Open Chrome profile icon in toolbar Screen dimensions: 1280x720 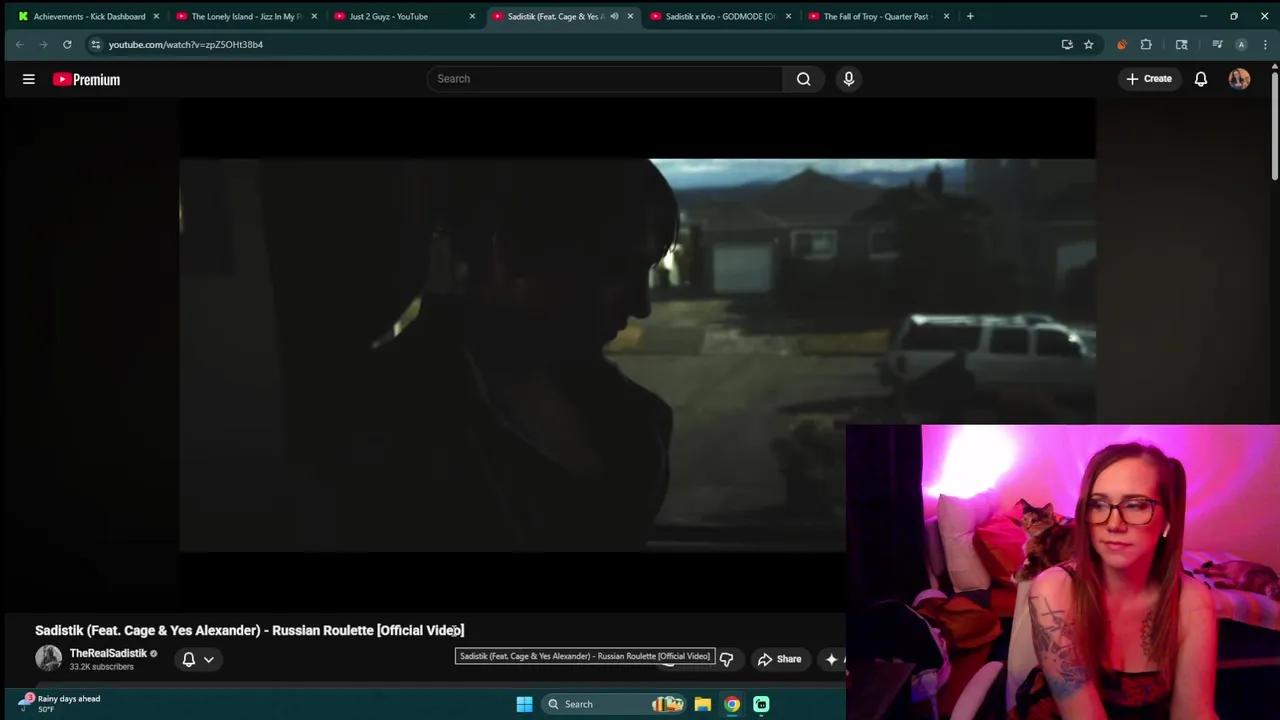point(1241,44)
